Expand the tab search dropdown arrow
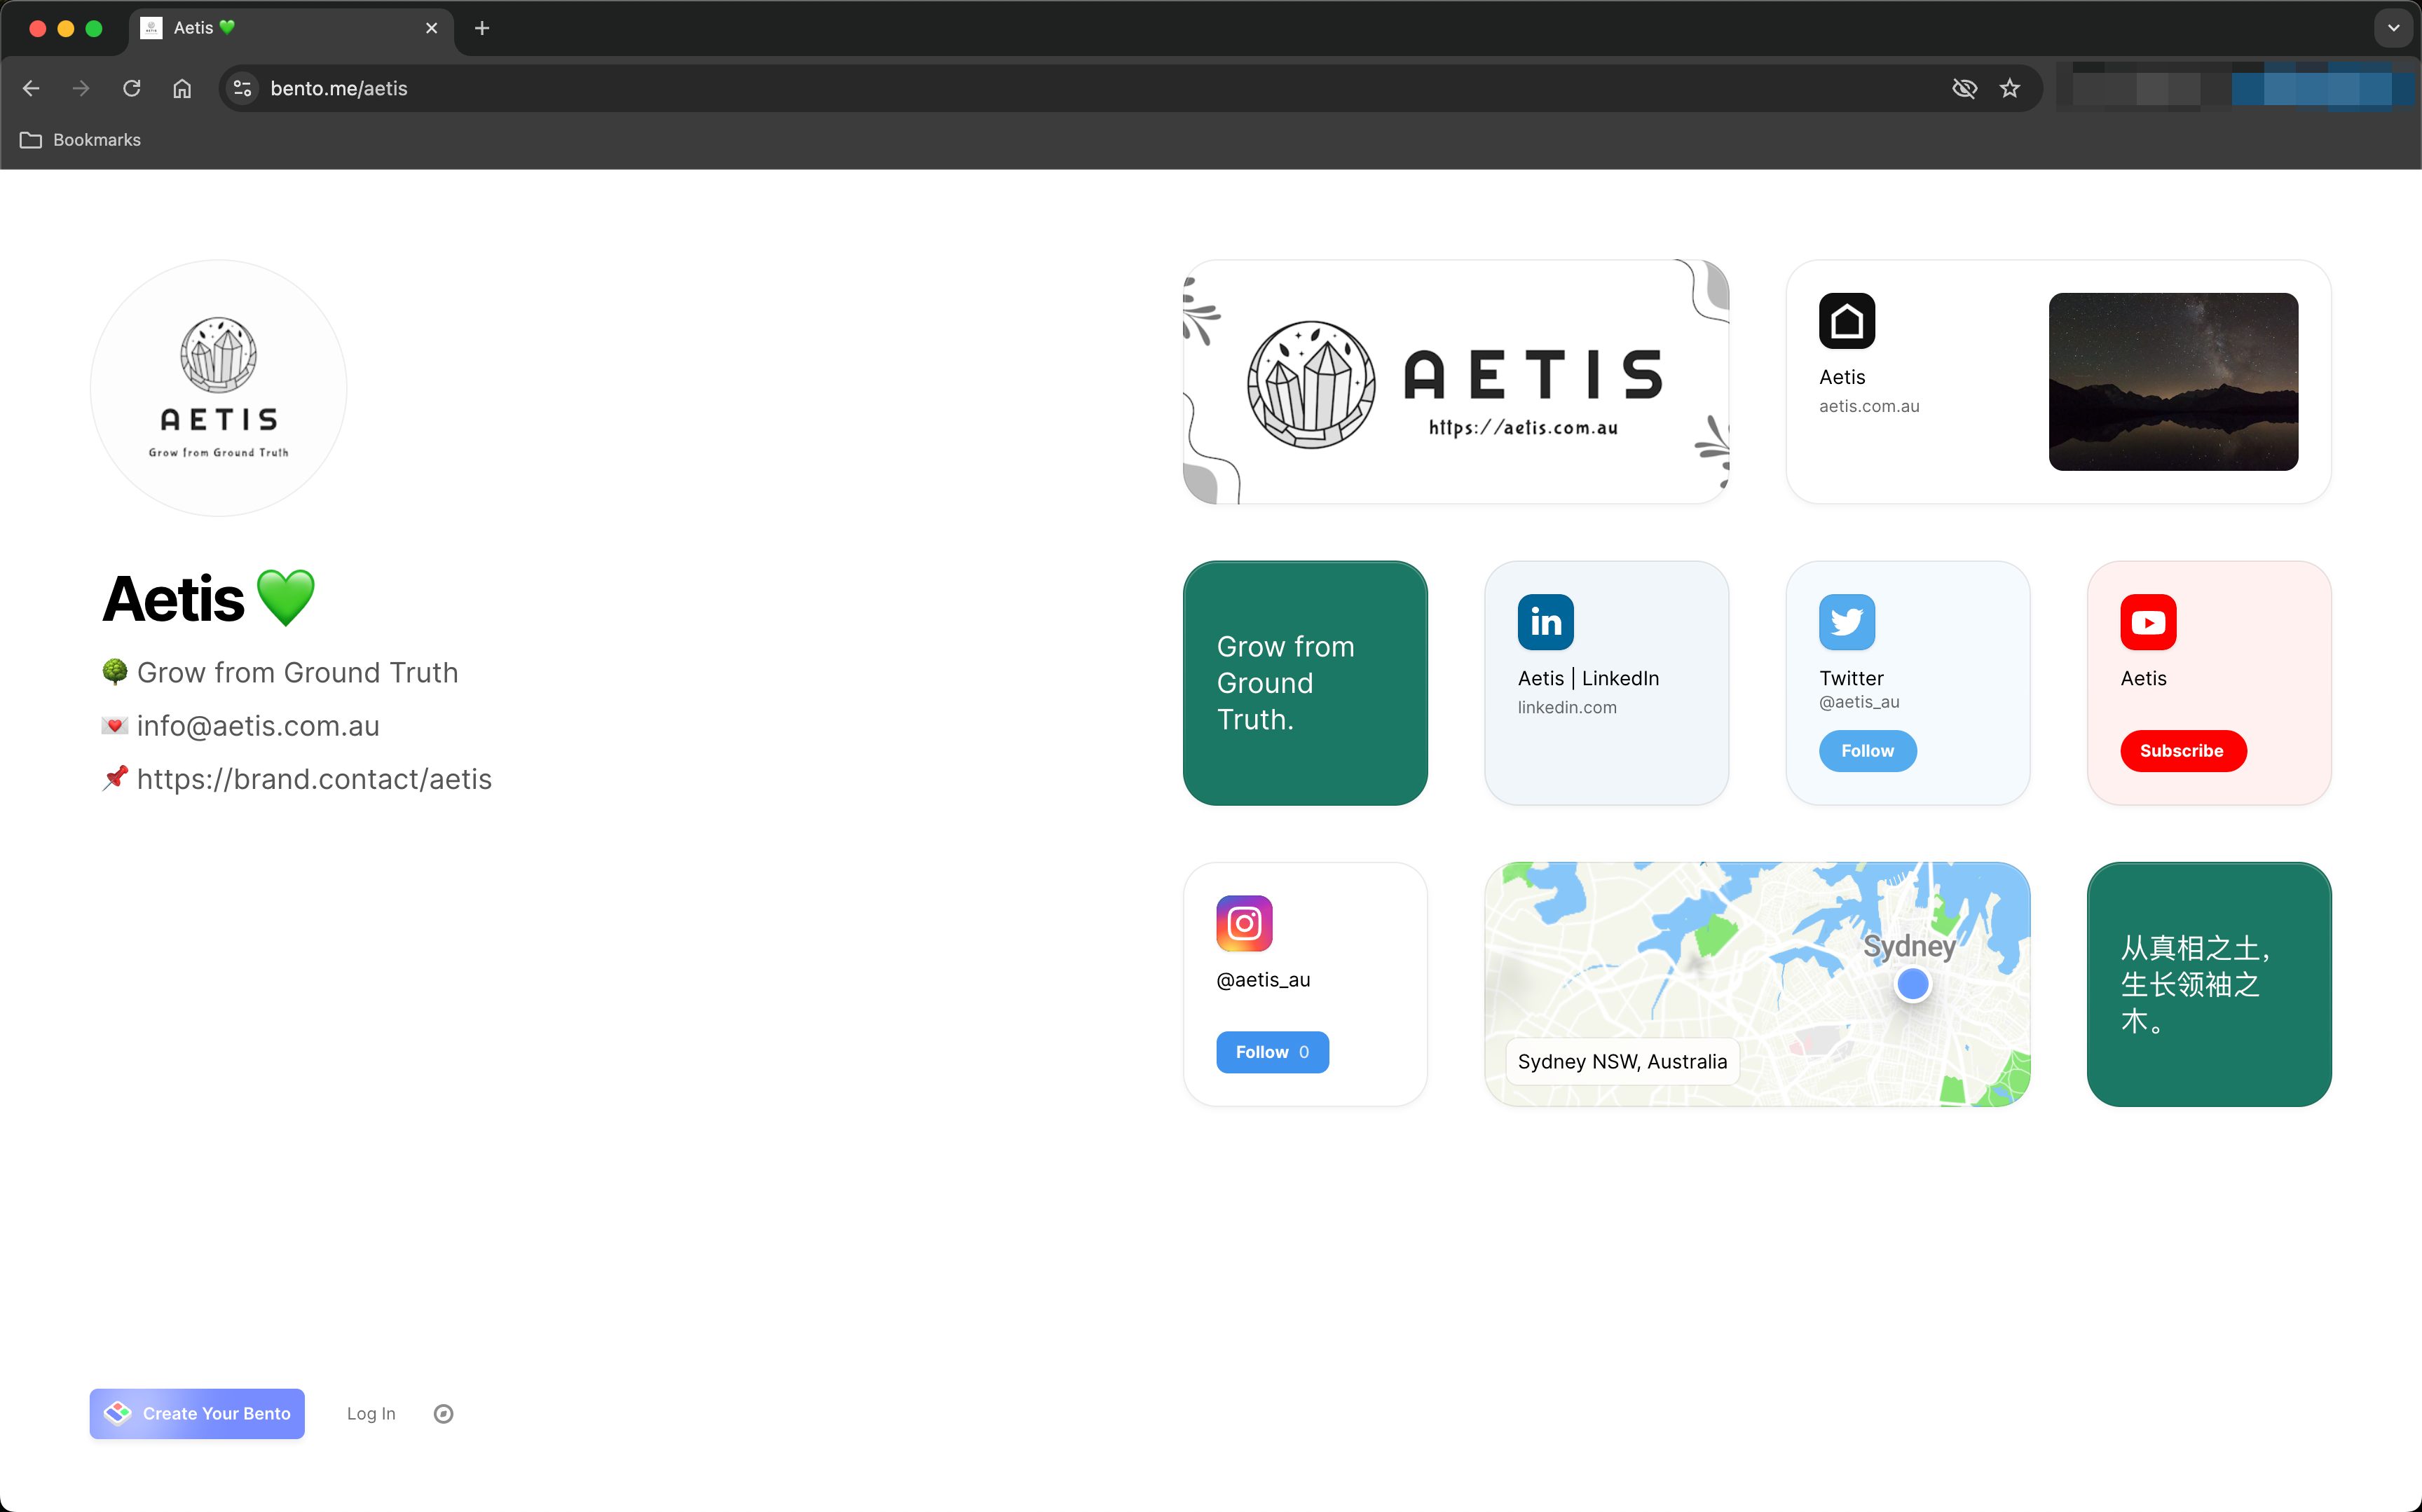 tap(2393, 28)
